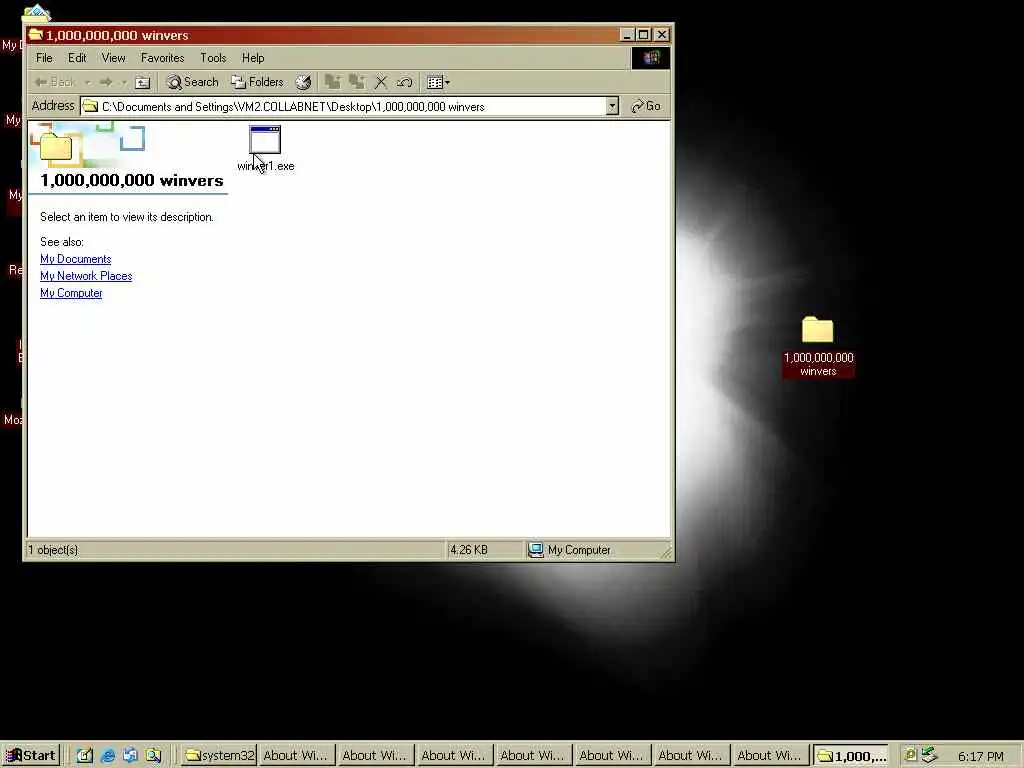The height and width of the screenshot is (768, 1024).
Task: Click My Computer zone in status bar
Action: coord(569,550)
